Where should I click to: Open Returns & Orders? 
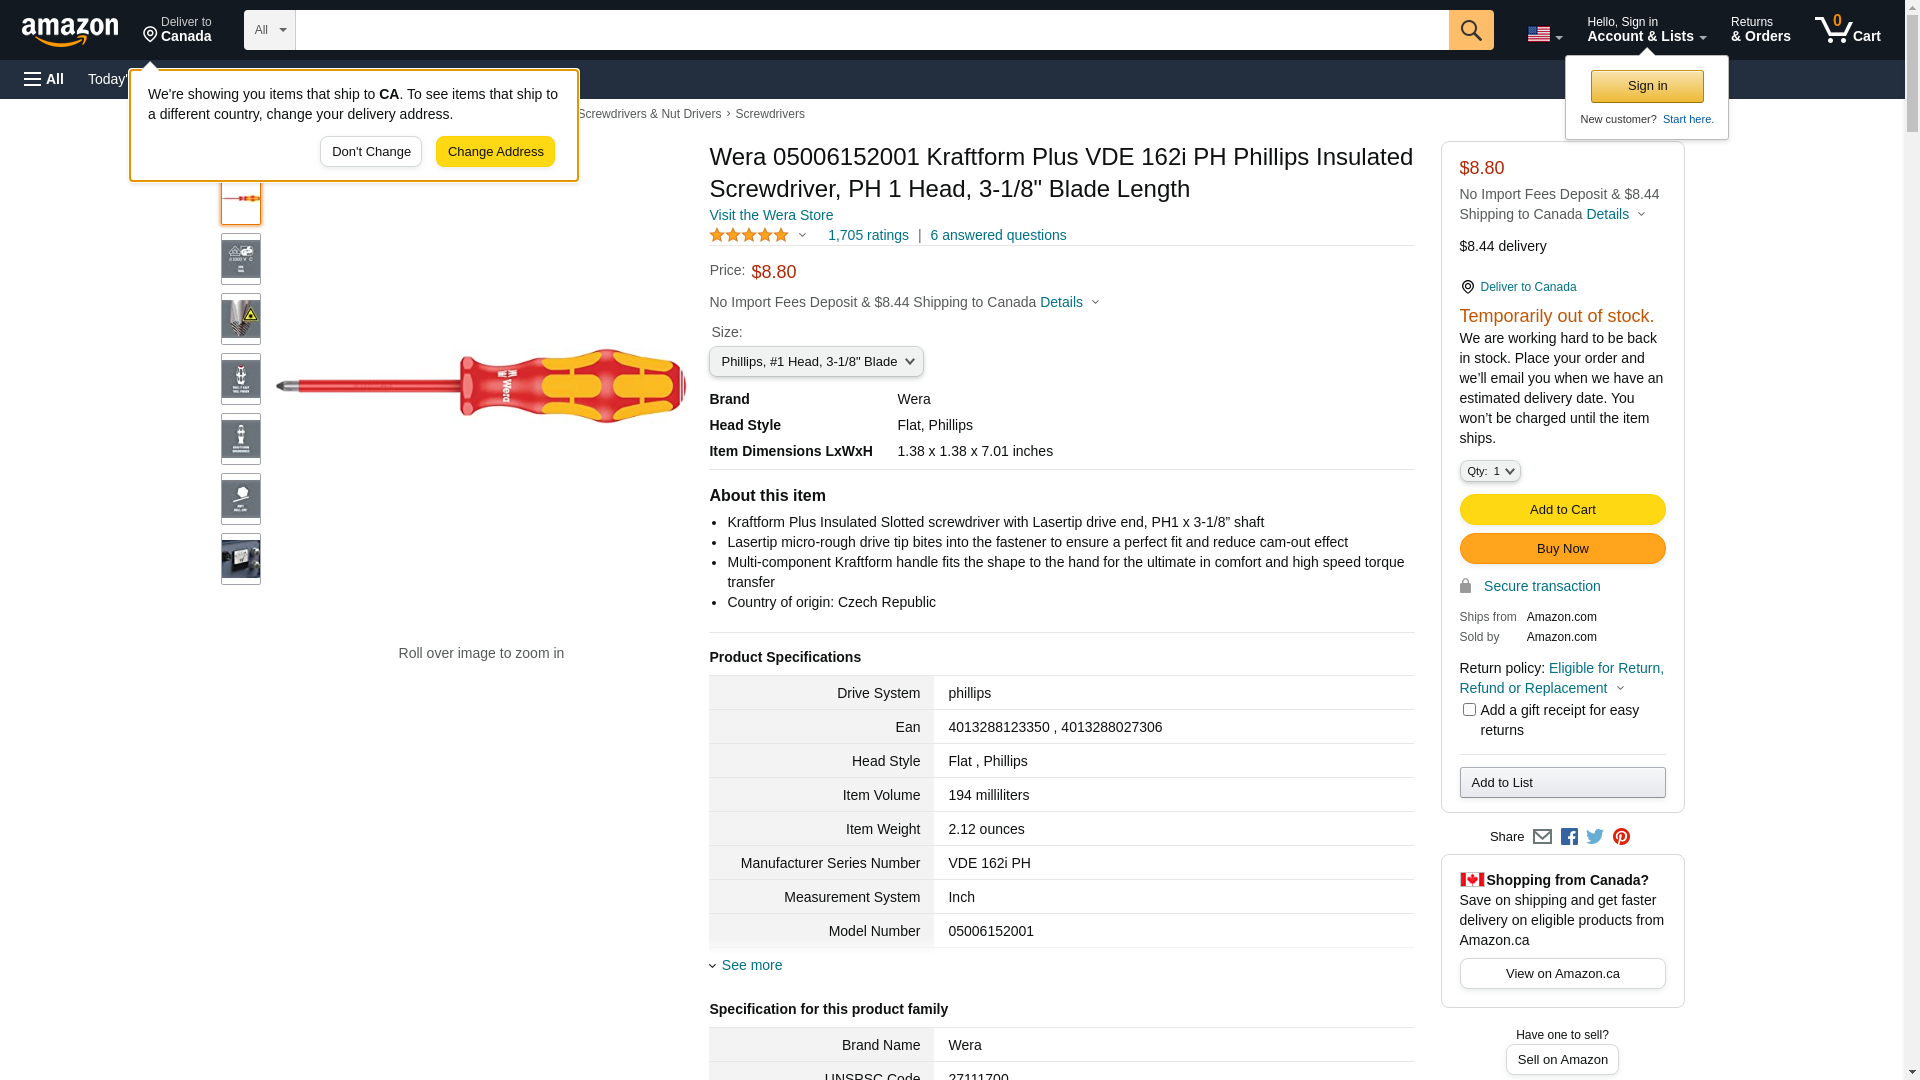click(x=1760, y=30)
